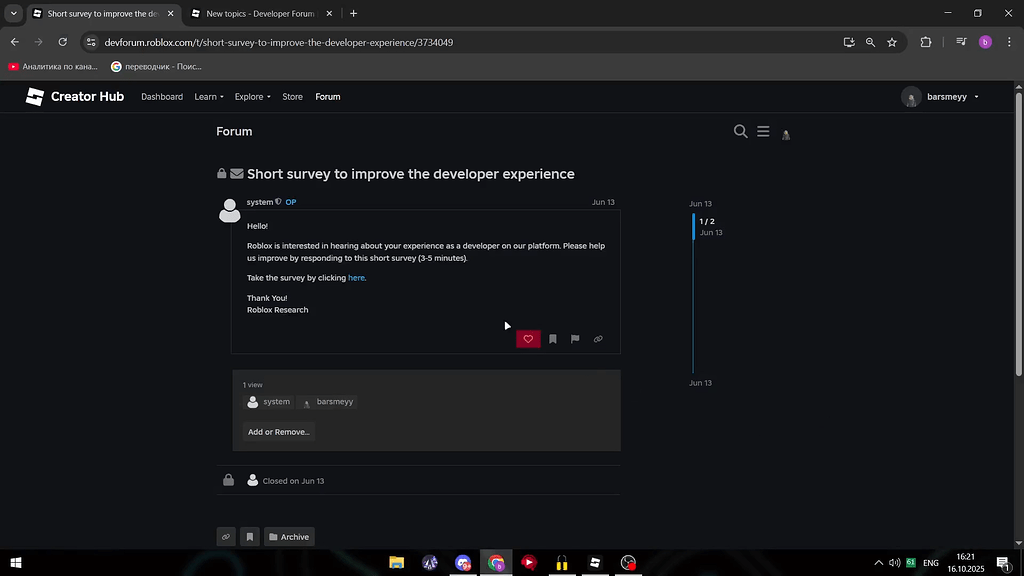This screenshot has width=1024, height=576.
Task: Click the page vertical scrollbar
Action: click(x=1018, y=234)
